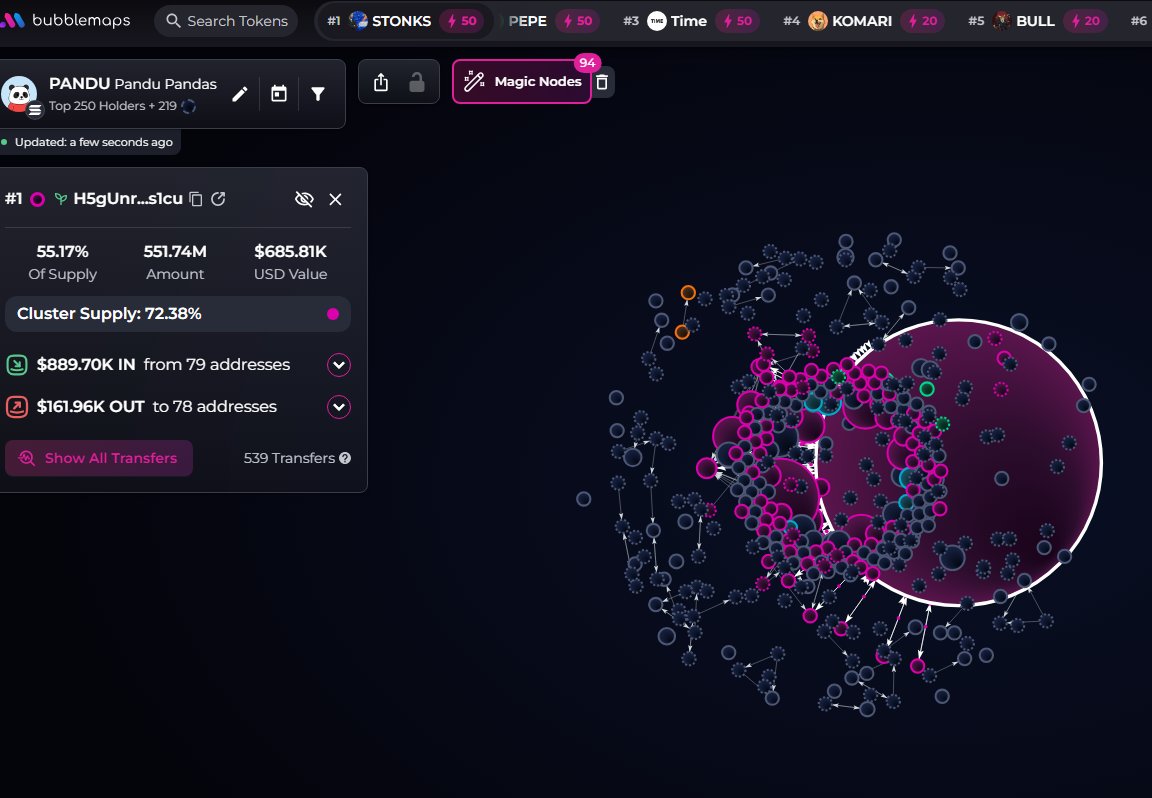
Task: Select the upper orange ring node
Action: point(688,292)
